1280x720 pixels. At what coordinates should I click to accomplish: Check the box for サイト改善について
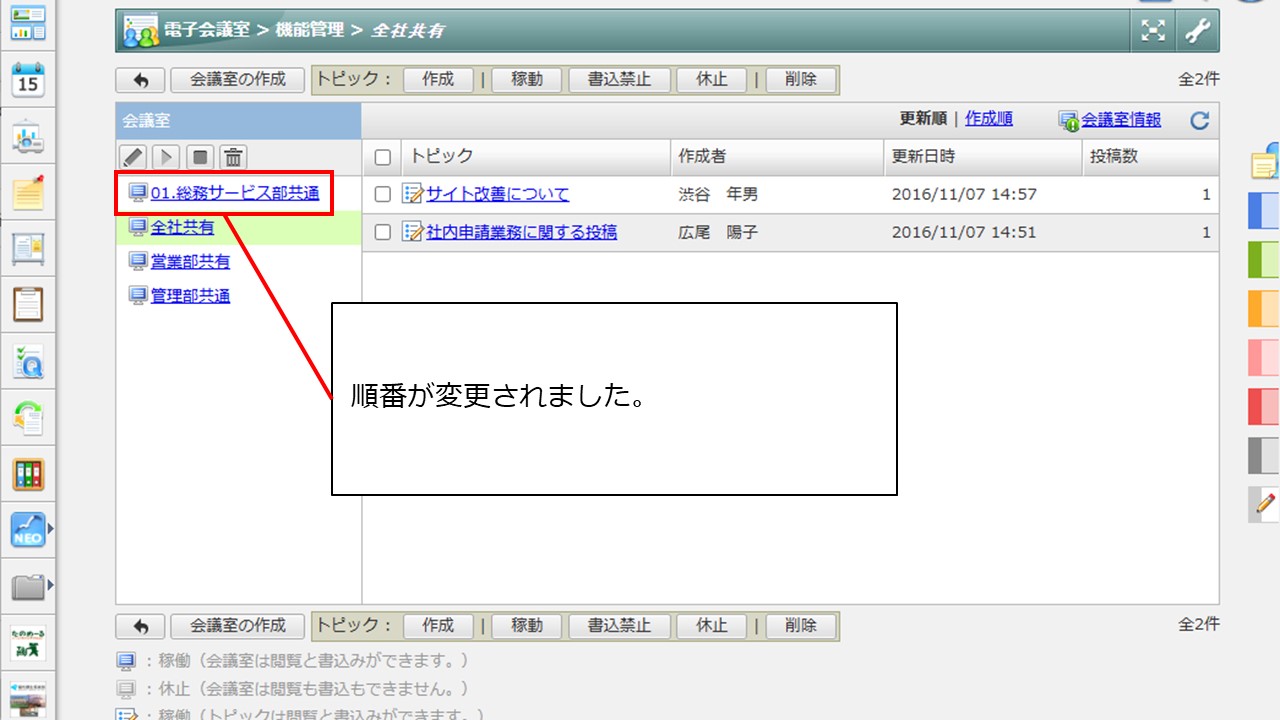point(383,195)
